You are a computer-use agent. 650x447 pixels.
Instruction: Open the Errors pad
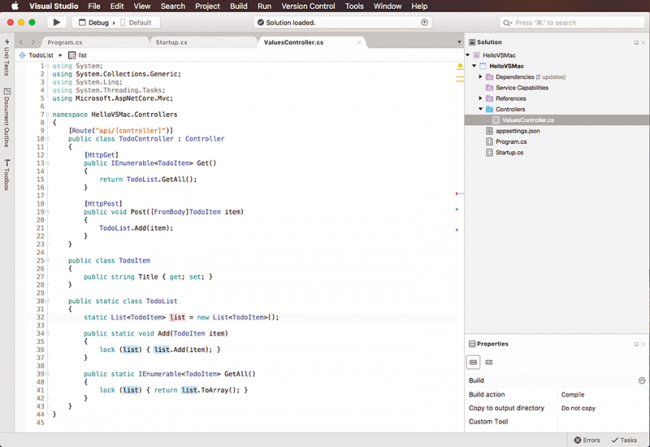point(587,440)
